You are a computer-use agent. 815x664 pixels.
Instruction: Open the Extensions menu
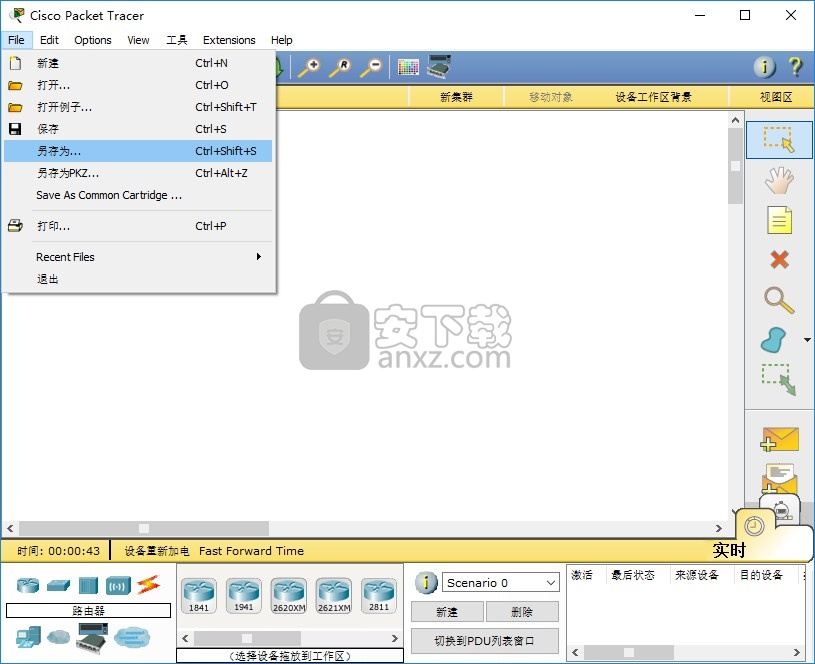pyautogui.click(x=229, y=40)
